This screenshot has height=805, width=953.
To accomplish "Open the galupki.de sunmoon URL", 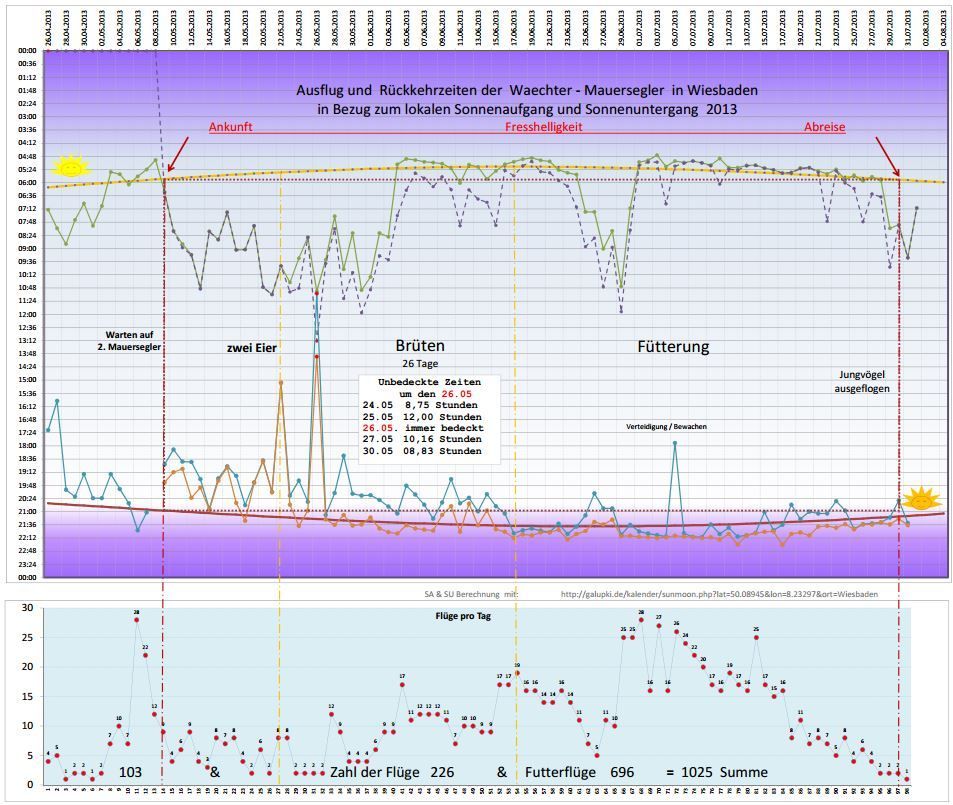I will tap(719, 593).
